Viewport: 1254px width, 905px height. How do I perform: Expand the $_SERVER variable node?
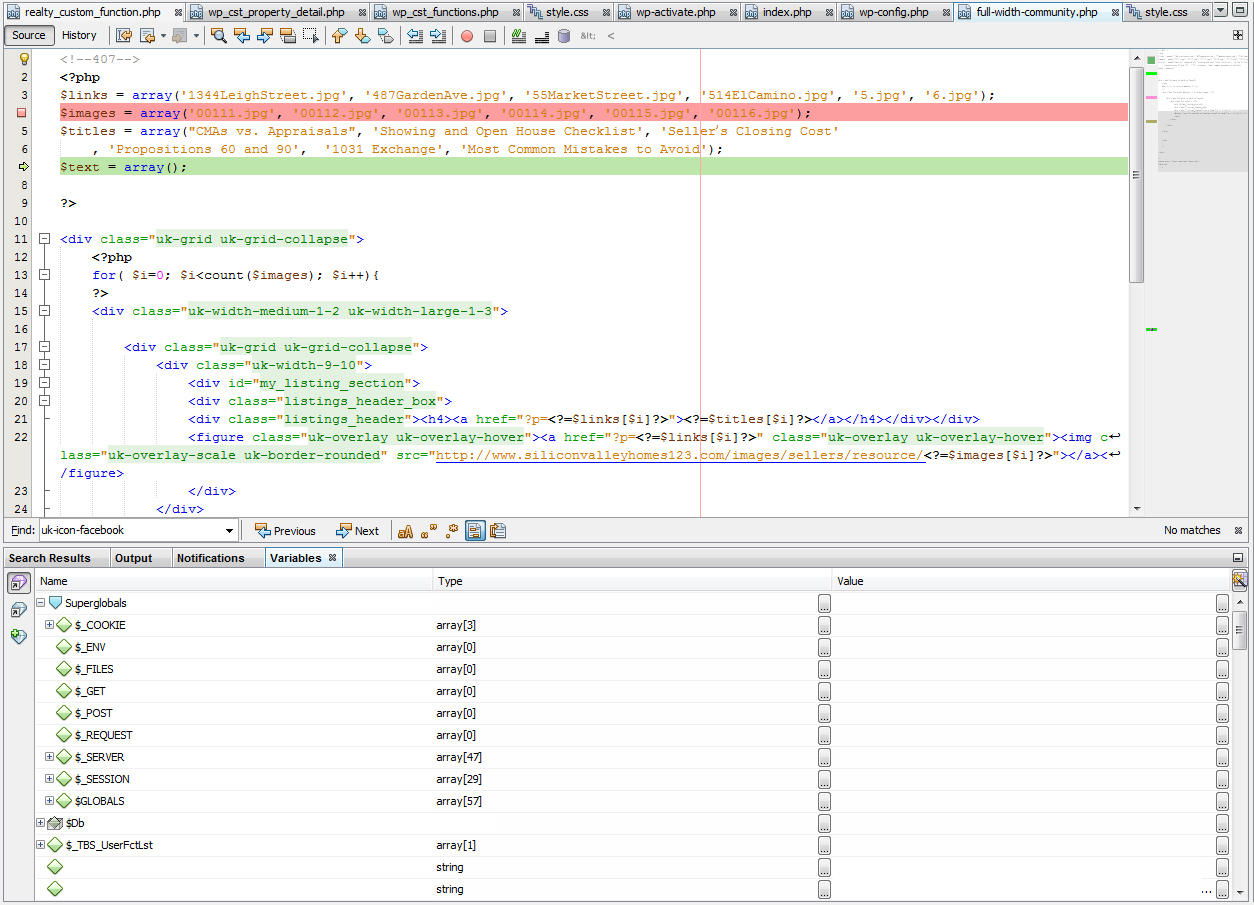click(49, 757)
